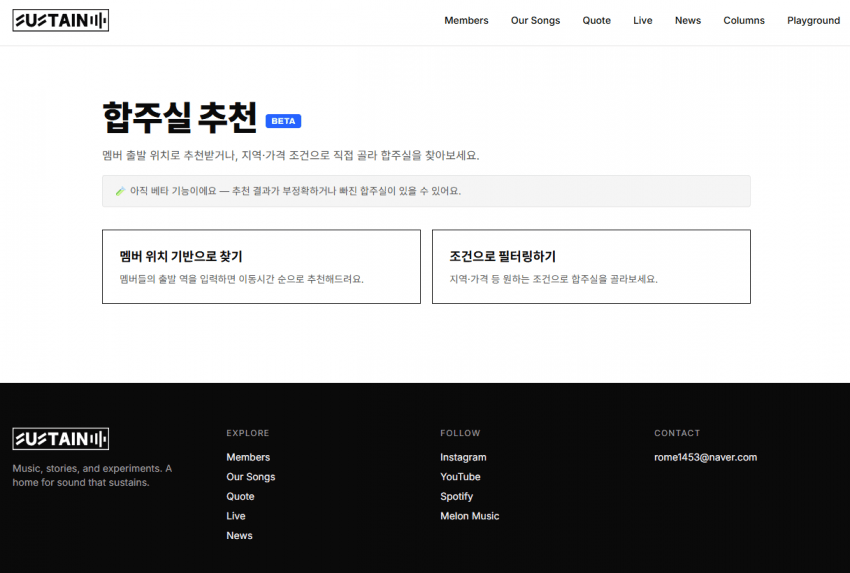Visit the YouTube link in the footer
Screen dimensions: 850x573
click(460, 477)
